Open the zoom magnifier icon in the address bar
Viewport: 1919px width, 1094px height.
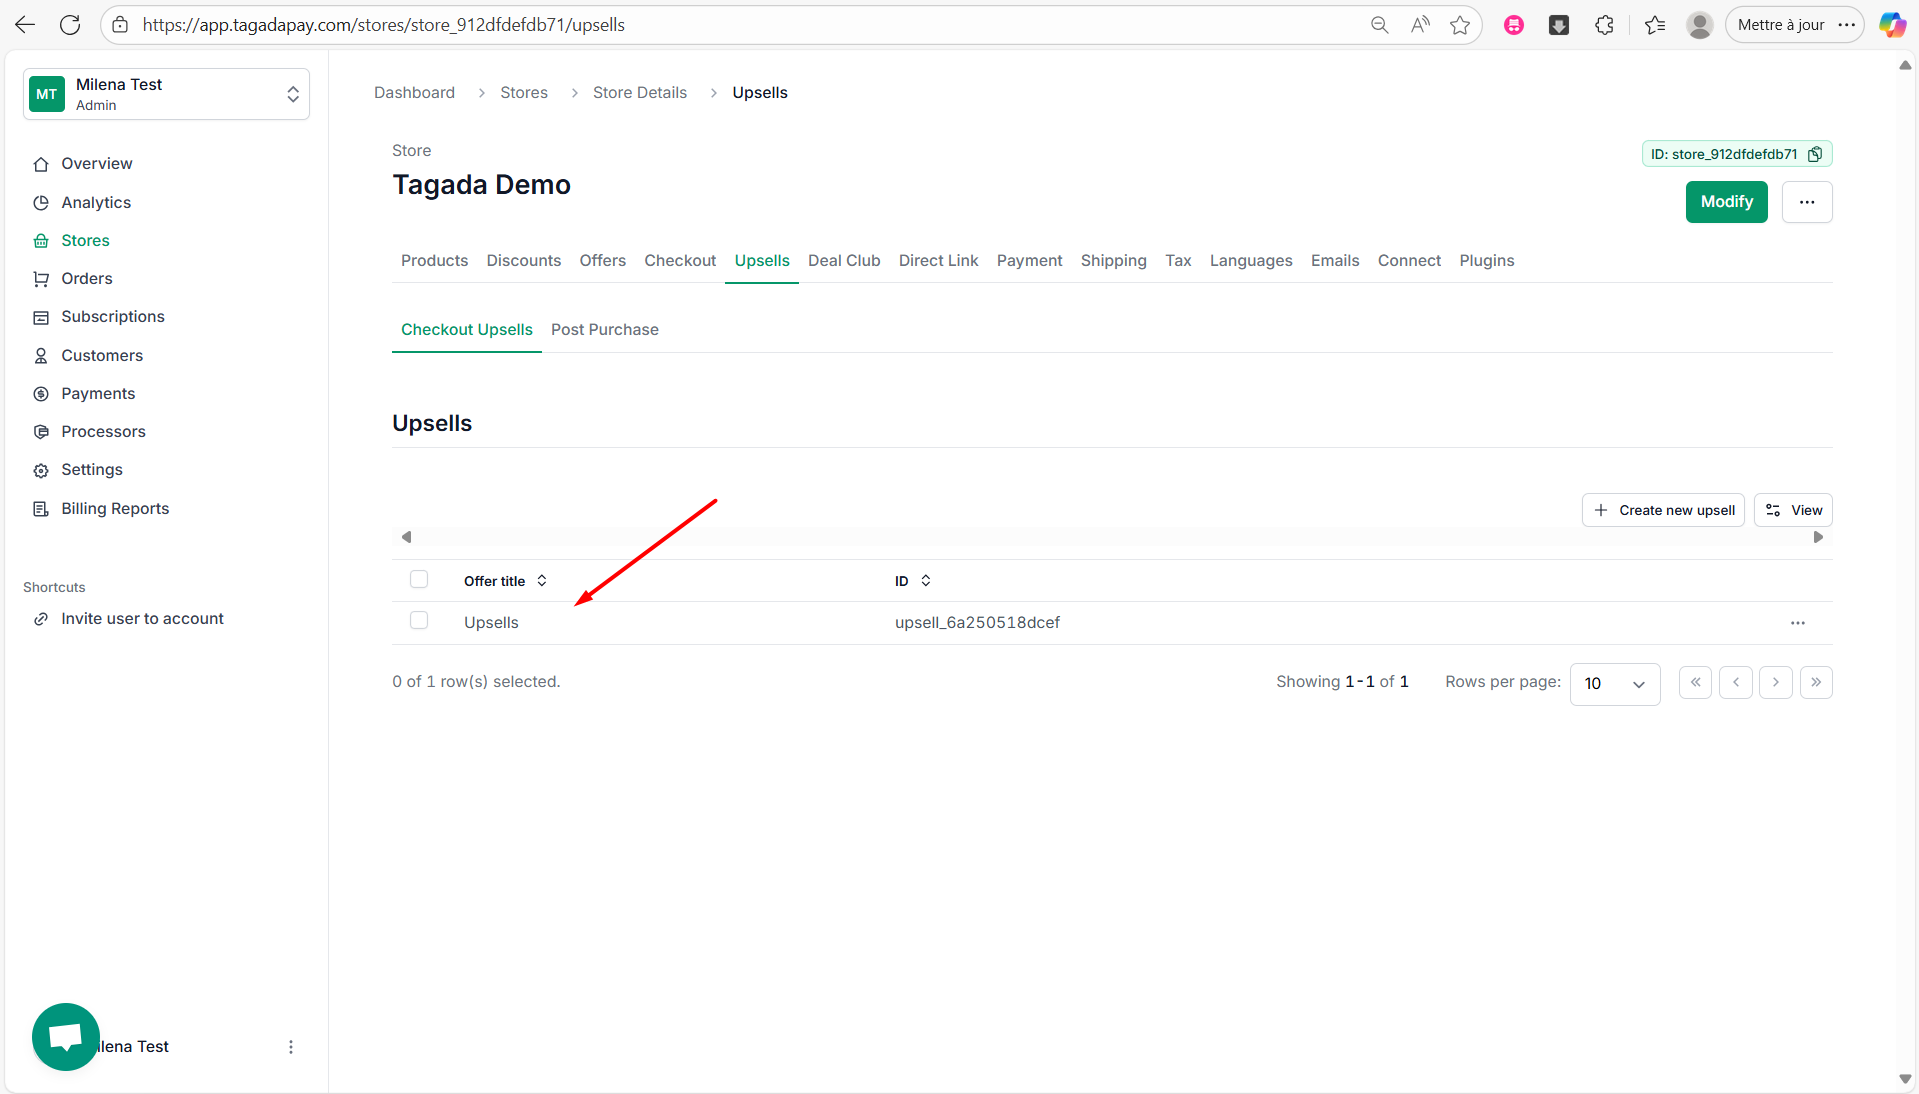point(1379,25)
